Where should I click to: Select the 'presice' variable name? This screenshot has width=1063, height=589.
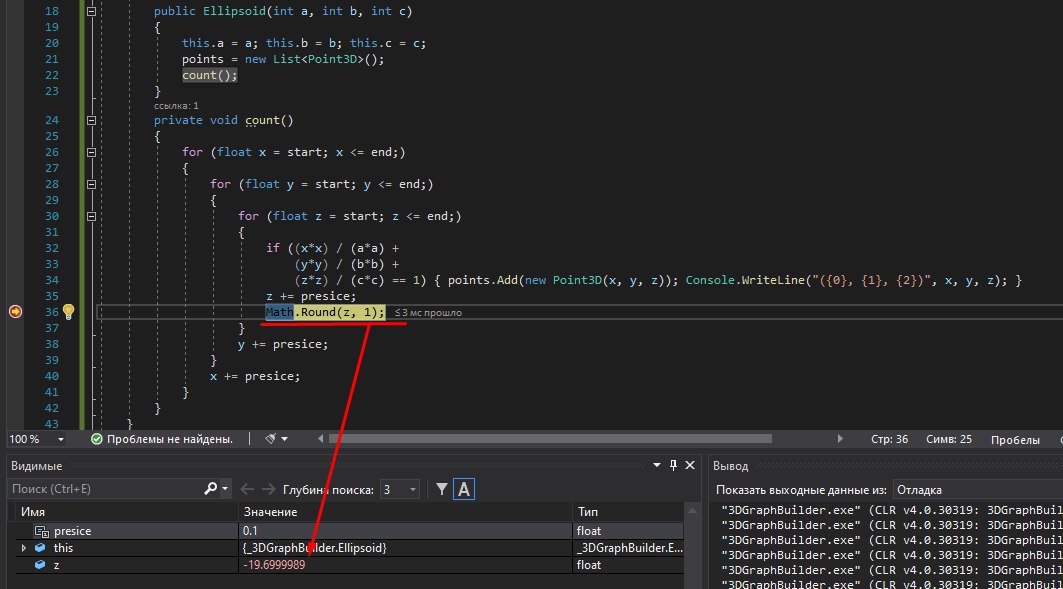click(73, 531)
